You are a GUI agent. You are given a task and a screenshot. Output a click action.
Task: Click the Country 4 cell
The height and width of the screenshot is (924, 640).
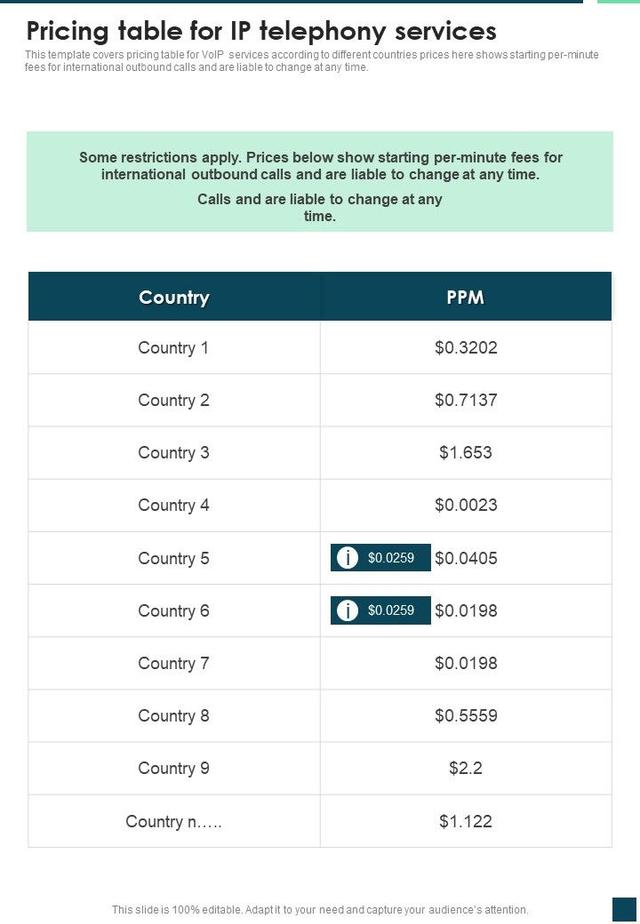coord(174,505)
